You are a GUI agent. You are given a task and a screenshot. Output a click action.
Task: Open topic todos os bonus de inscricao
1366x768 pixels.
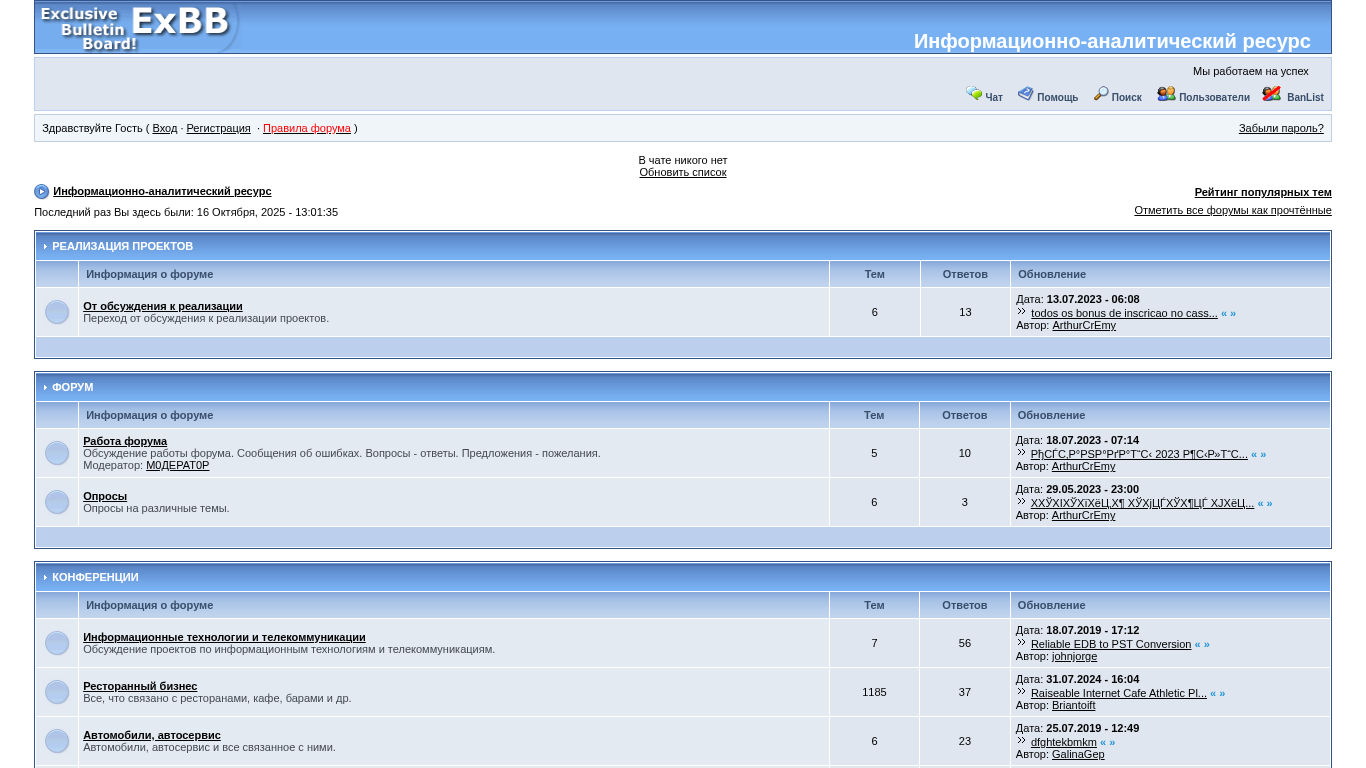coord(1124,313)
